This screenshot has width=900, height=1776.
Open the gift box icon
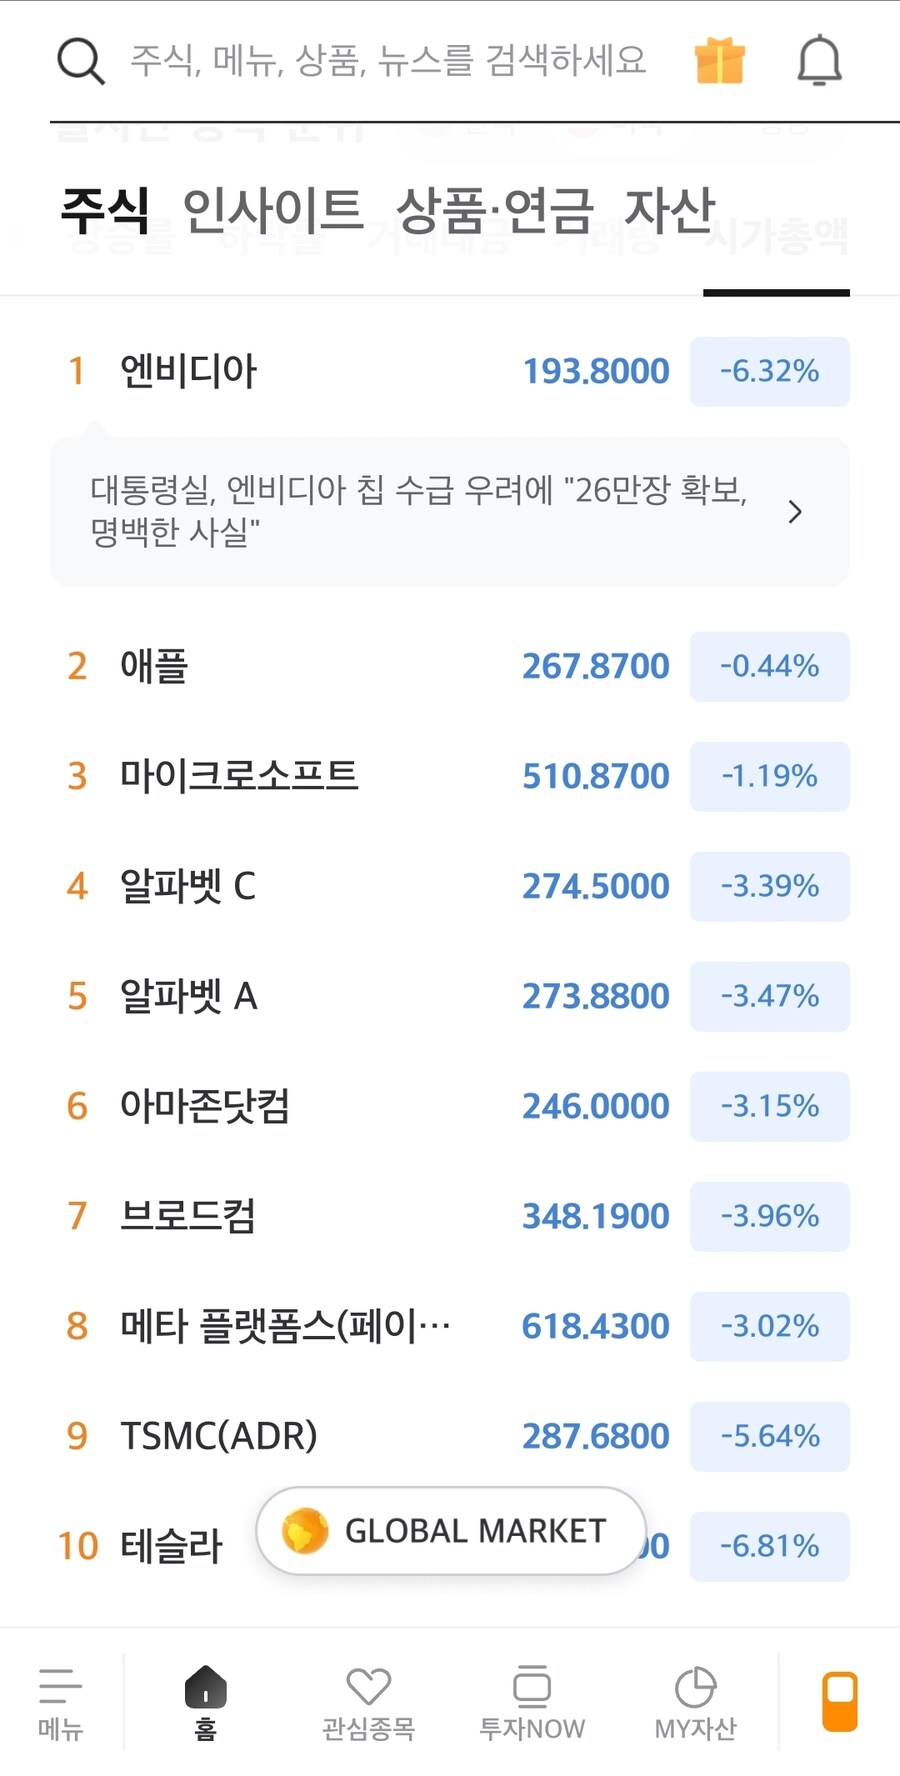720,60
